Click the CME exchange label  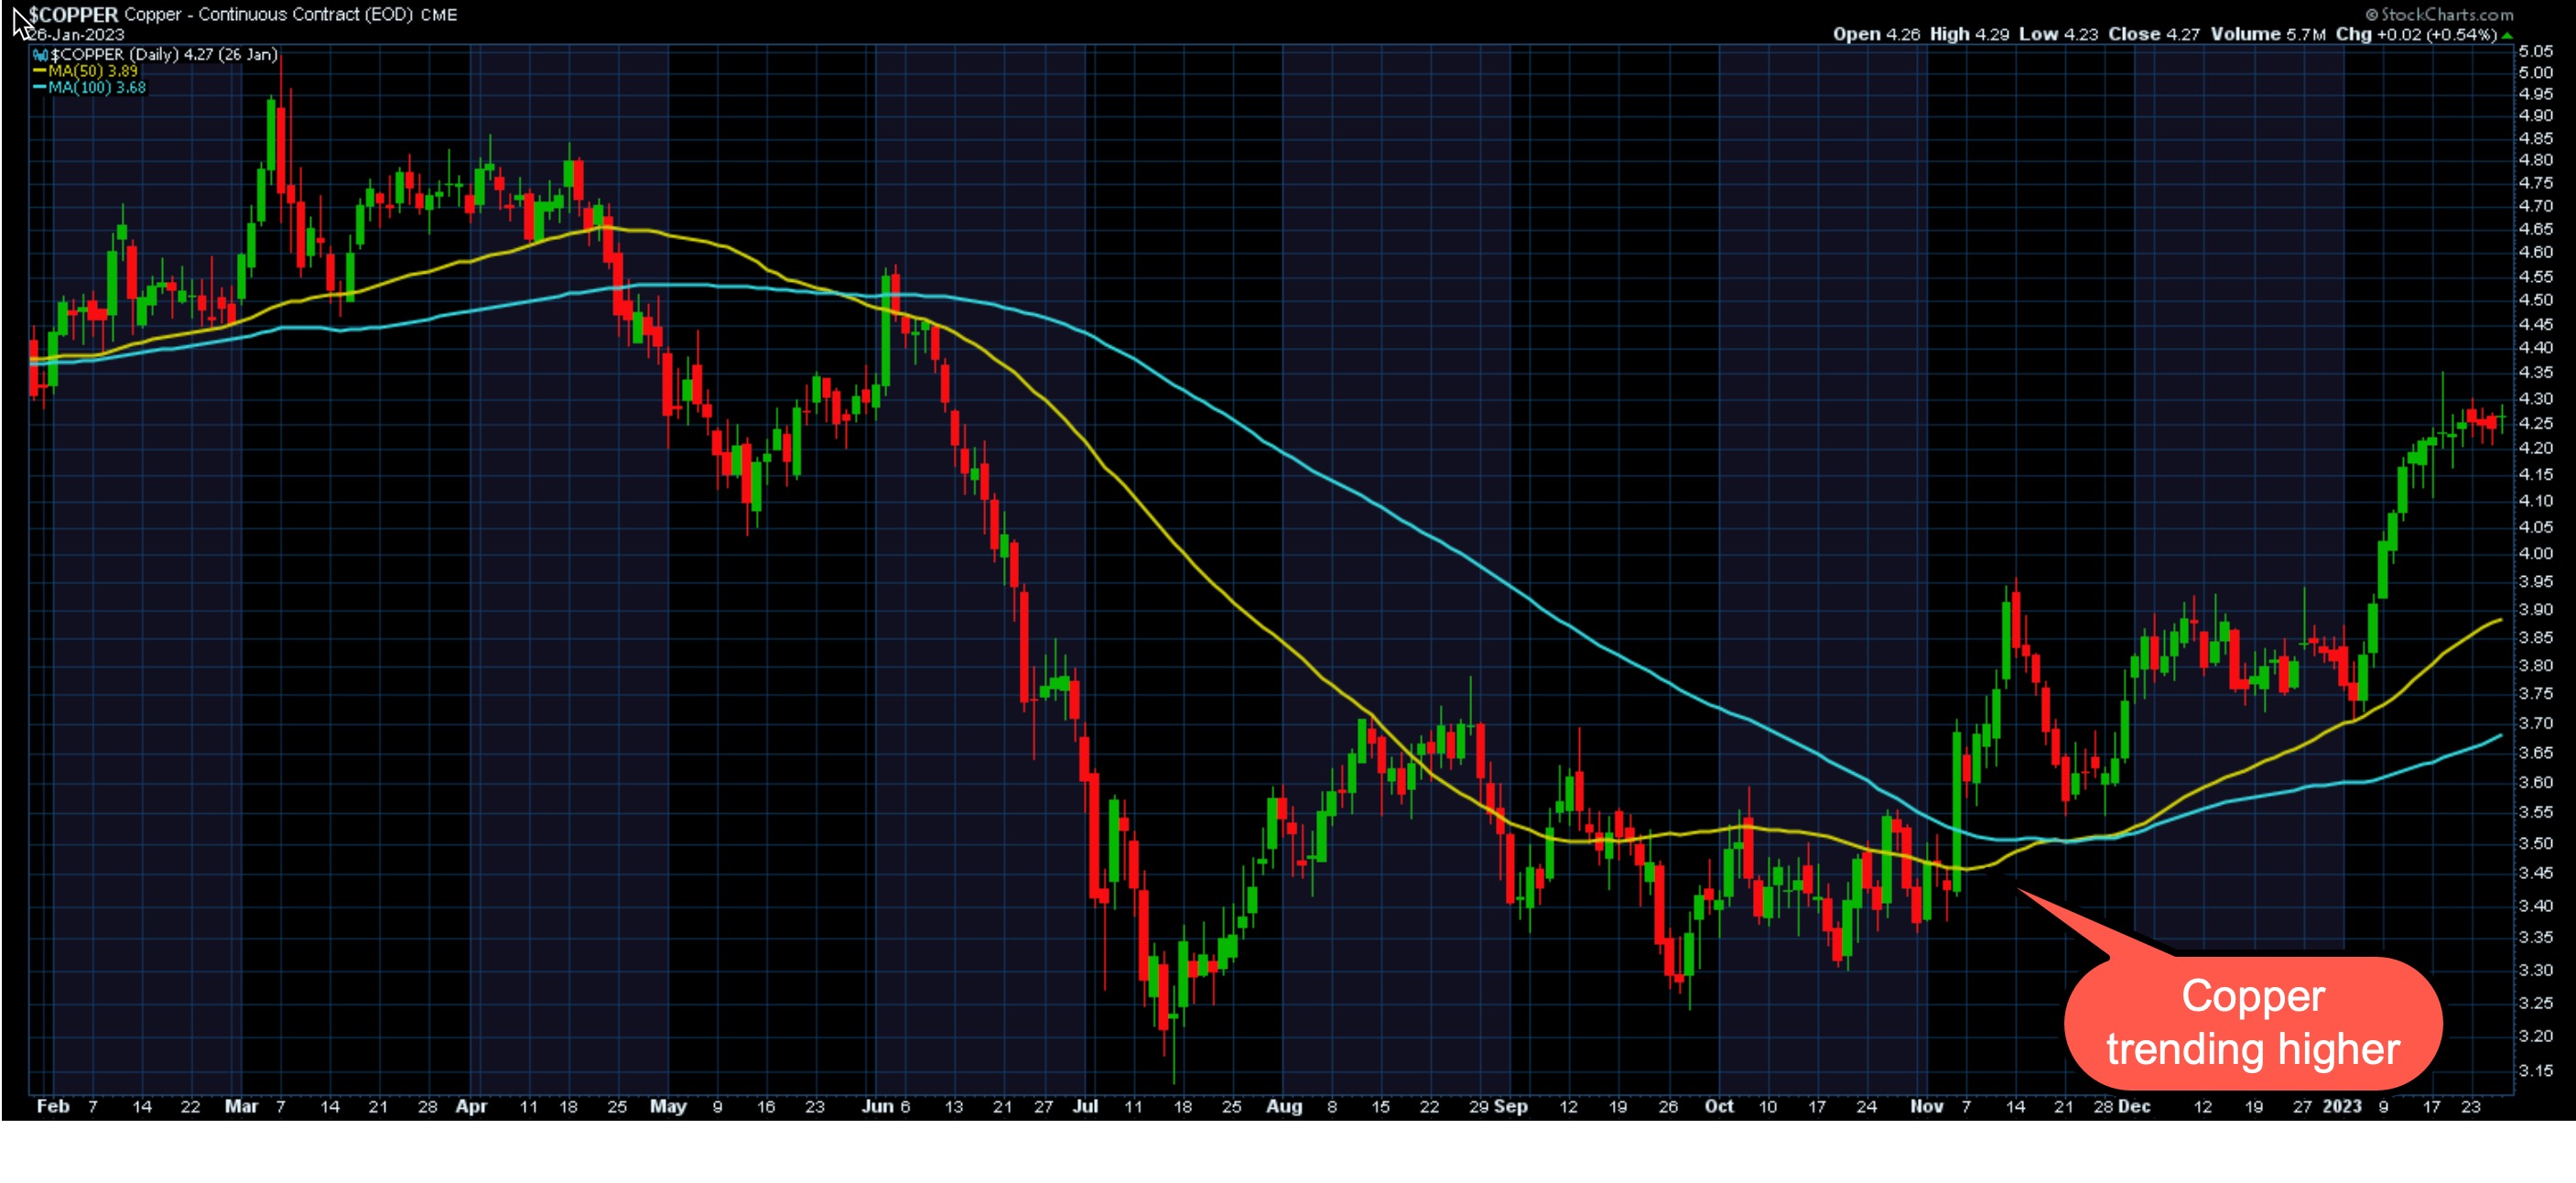point(439,15)
